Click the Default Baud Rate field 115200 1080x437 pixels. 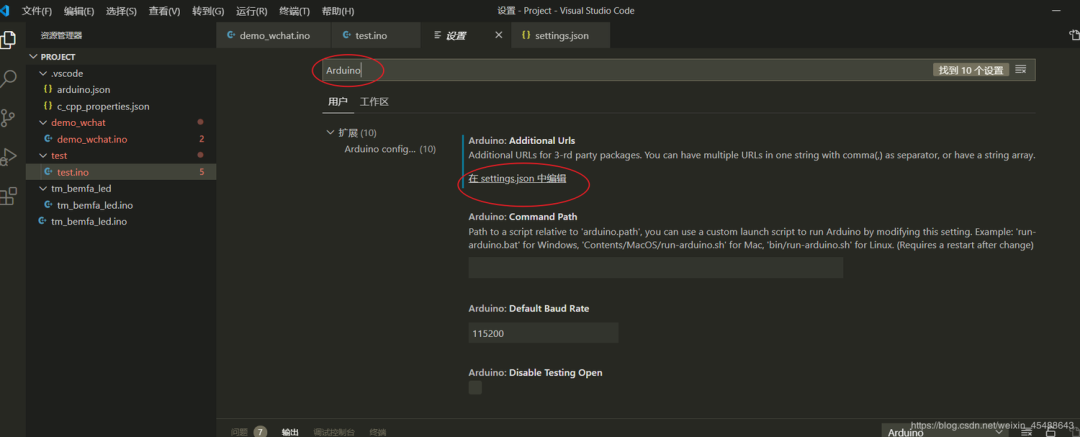(543, 333)
